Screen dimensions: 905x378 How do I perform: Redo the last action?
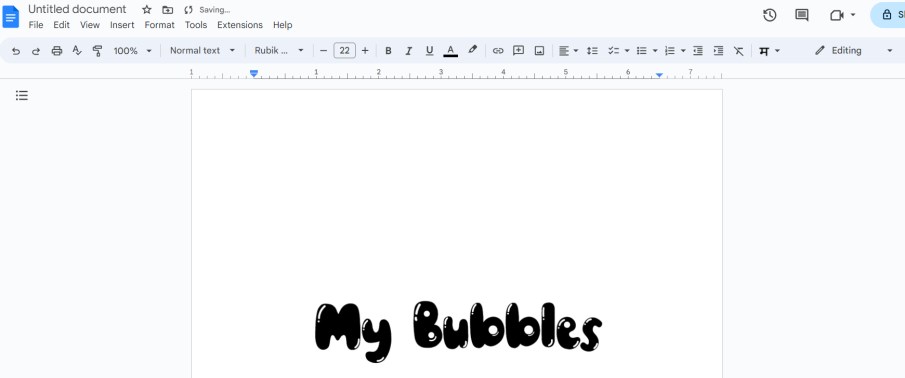coord(36,51)
